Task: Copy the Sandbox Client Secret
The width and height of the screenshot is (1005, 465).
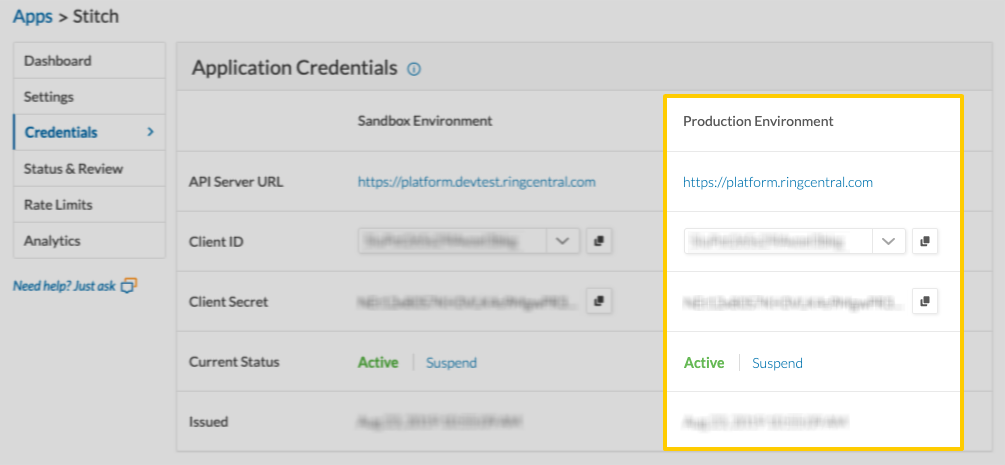Action: point(598,301)
